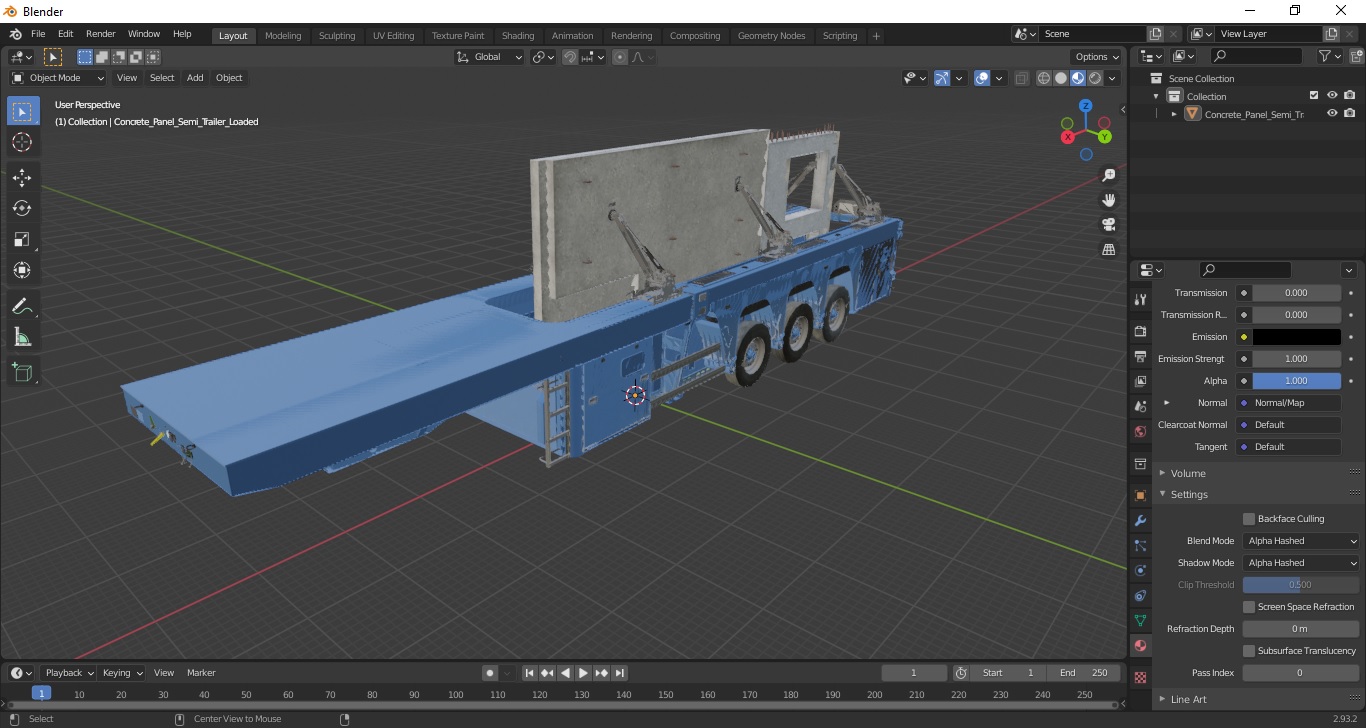Viewport: 1366px width, 728px height.
Task: Play the animation forward
Action: click(584, 673)
